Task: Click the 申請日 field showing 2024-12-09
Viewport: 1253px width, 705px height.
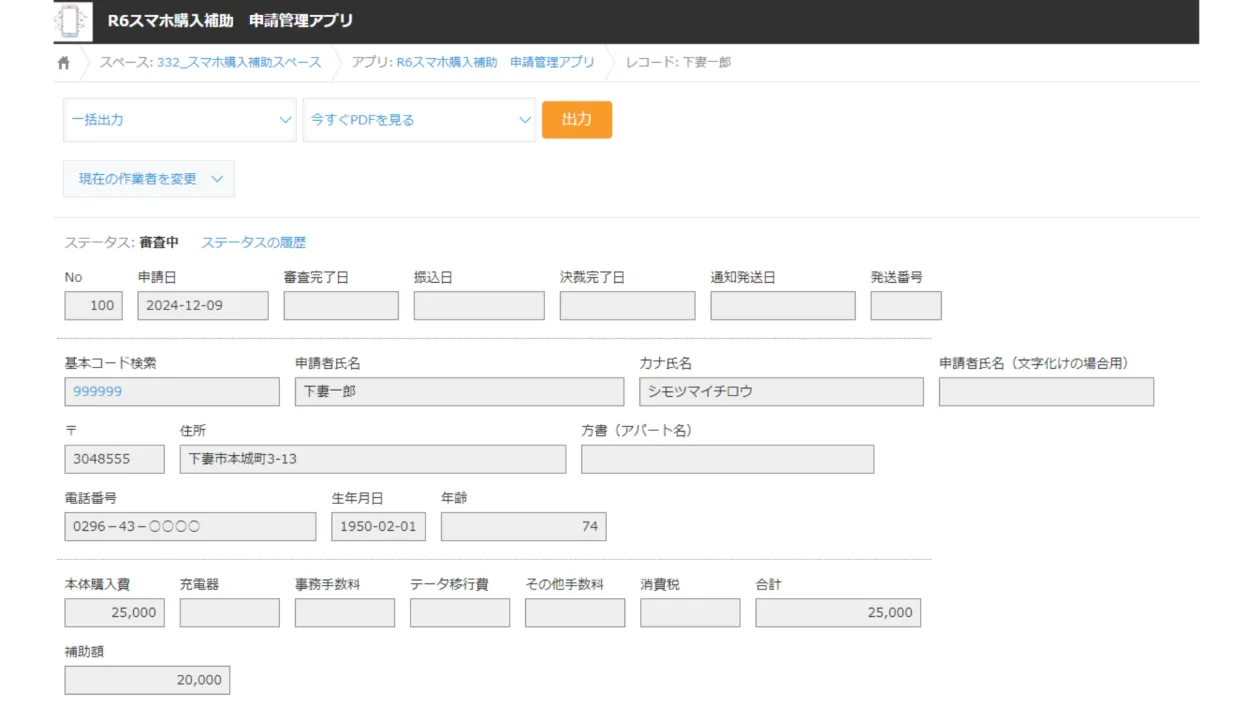Action: tap(202, 306)
